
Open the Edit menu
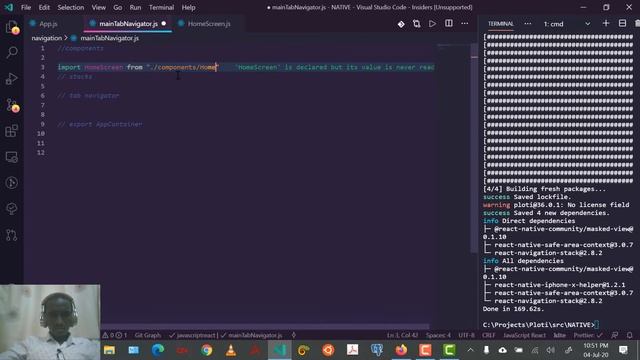tap(44, 7)
